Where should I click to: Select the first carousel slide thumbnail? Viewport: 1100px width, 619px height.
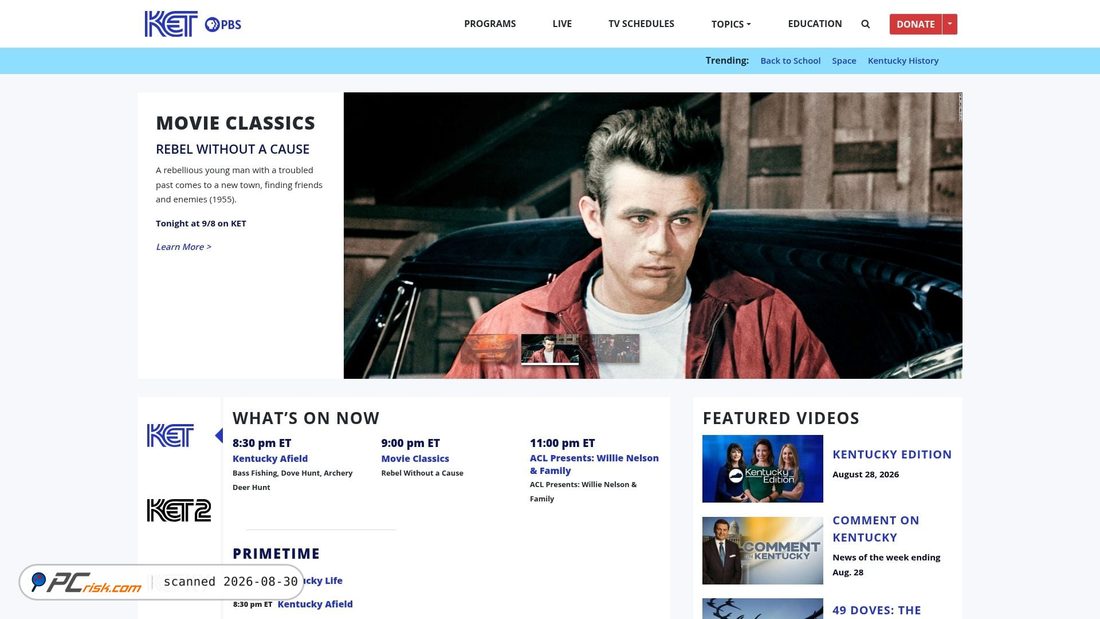click(490, 349)
